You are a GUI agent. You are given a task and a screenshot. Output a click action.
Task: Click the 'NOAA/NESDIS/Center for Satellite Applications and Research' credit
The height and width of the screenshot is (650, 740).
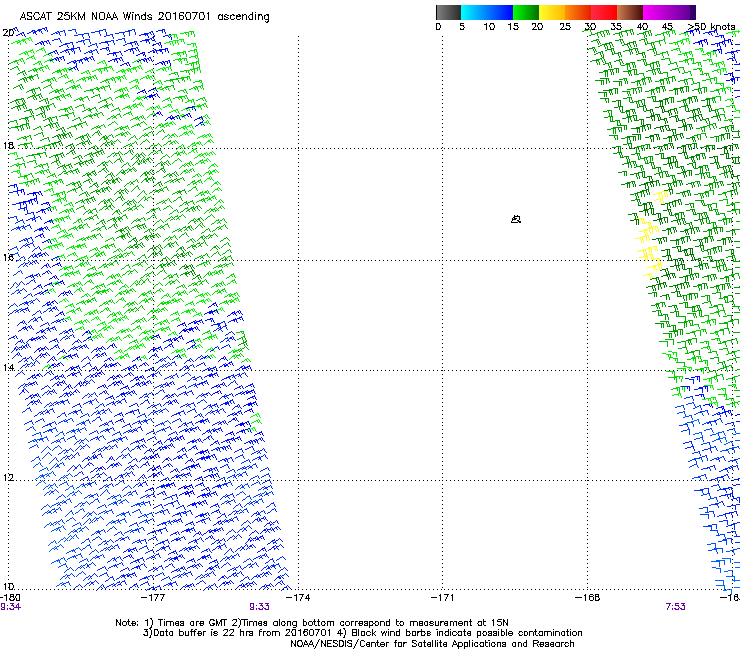(x=432, y=644)
